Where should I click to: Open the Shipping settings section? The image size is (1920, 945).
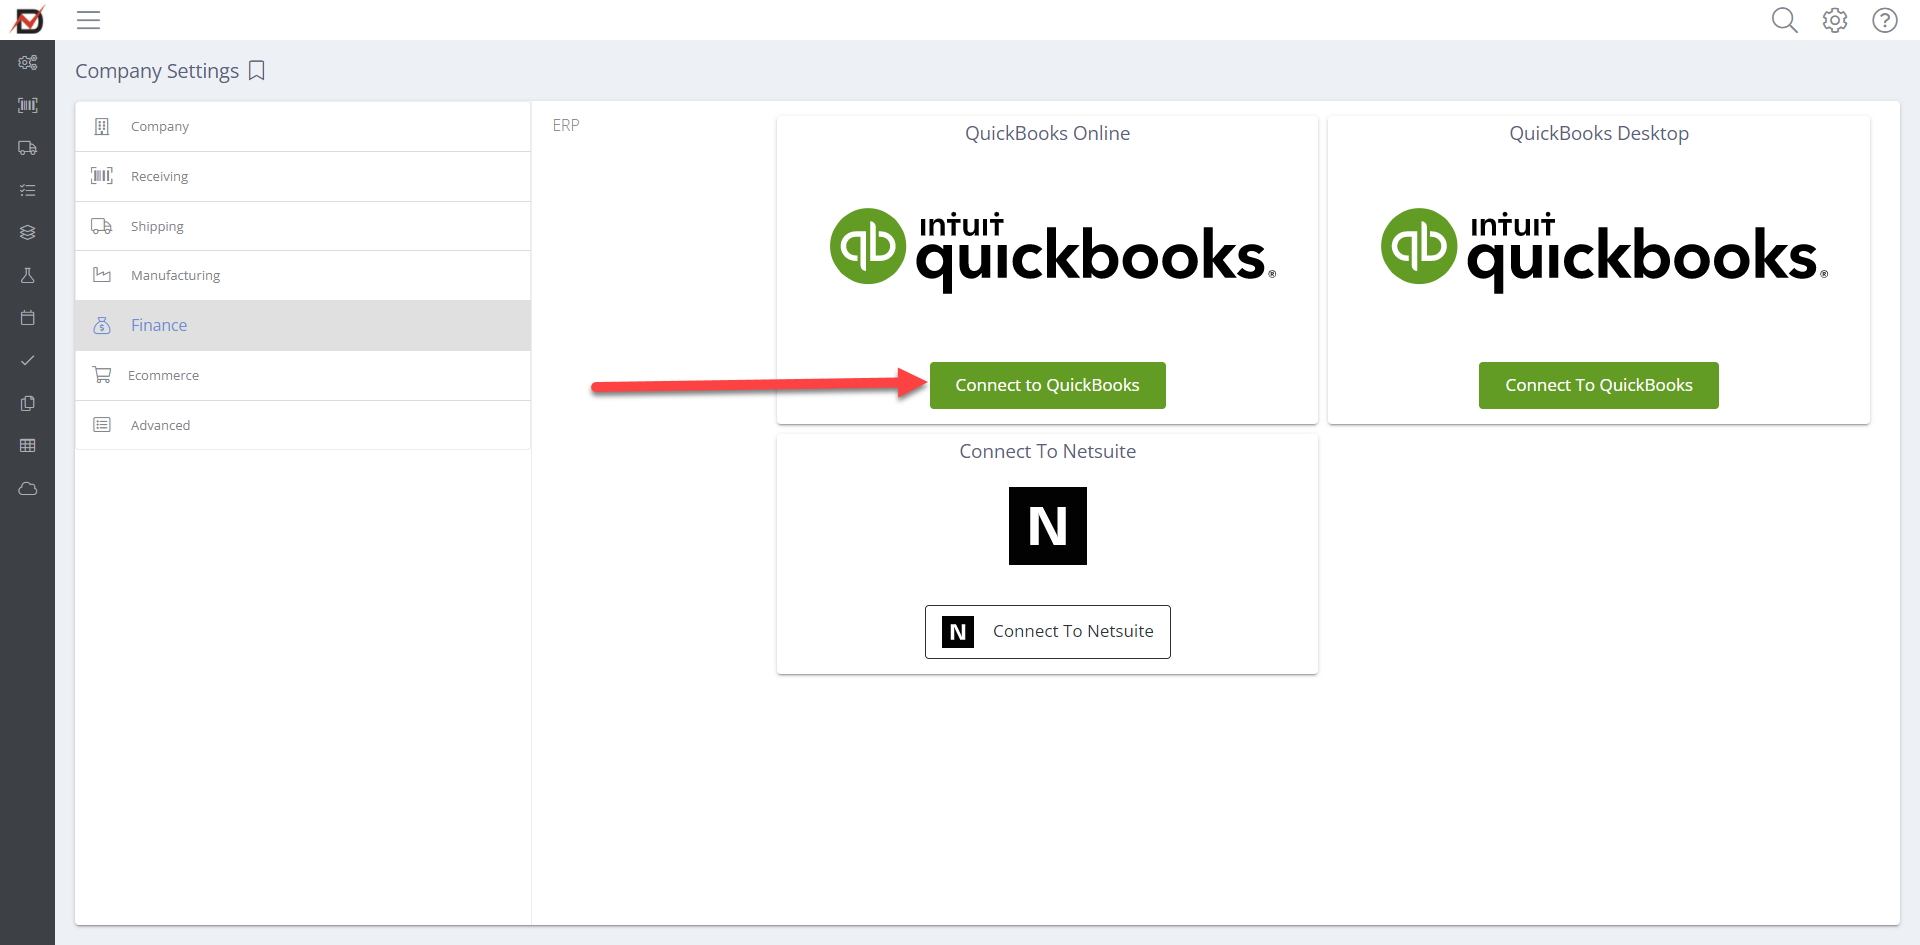[x=303, y=226]
